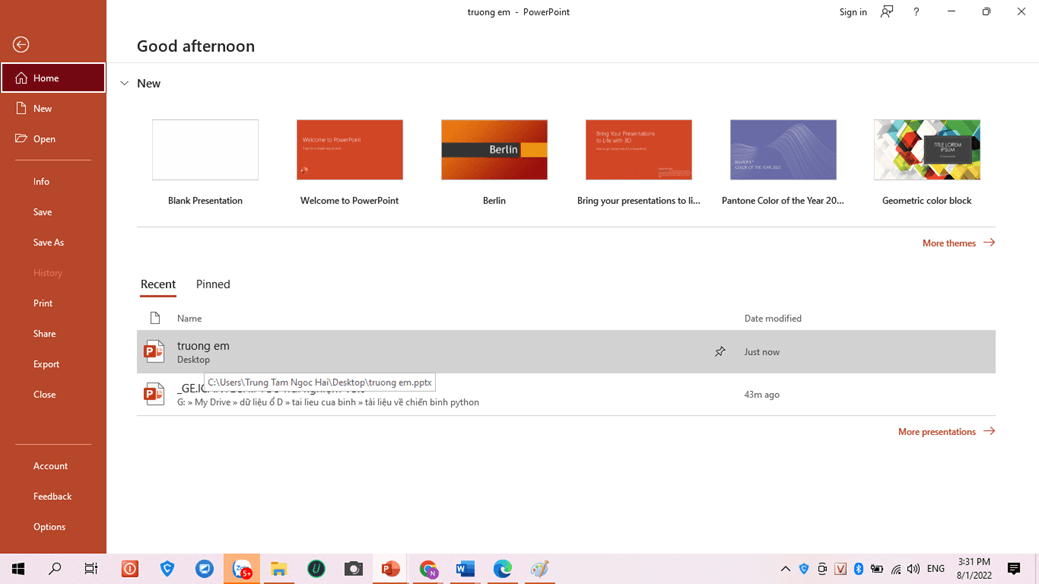
Task: Open the More presentations link
Action: coord(945,432)
